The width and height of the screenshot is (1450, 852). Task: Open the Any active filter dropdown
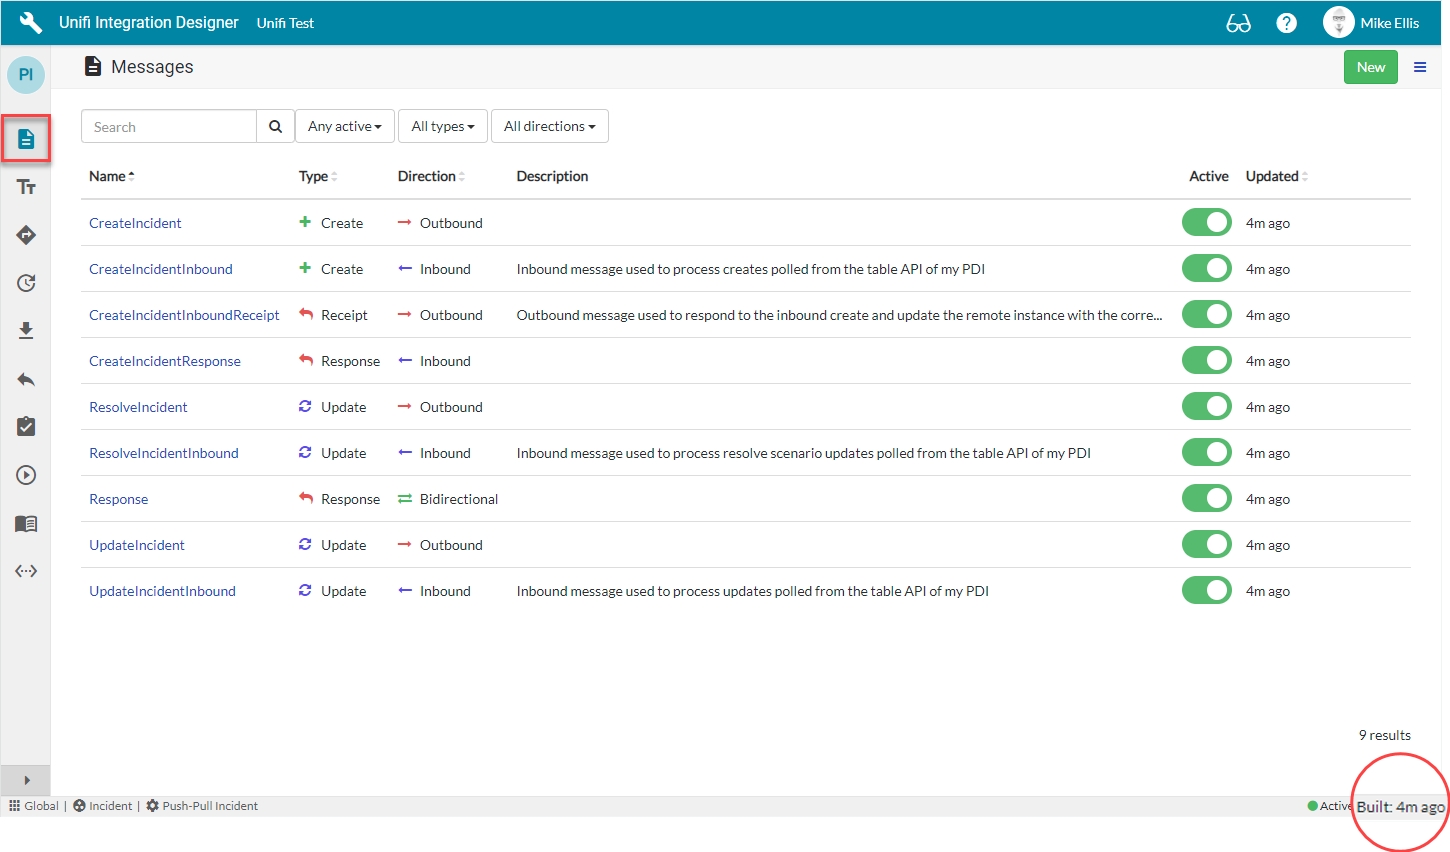[344, 127]
